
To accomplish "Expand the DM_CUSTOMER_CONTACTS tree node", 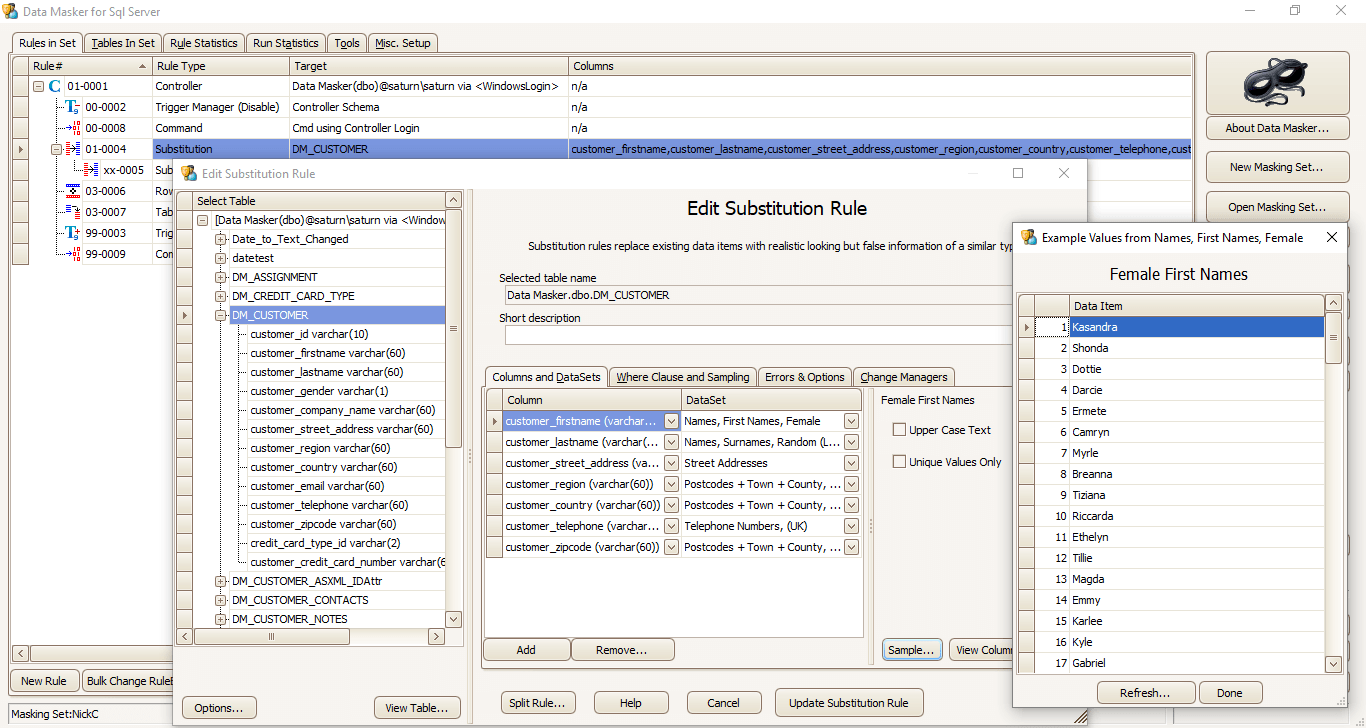I will pyautogui.click(x=221, y=600).
